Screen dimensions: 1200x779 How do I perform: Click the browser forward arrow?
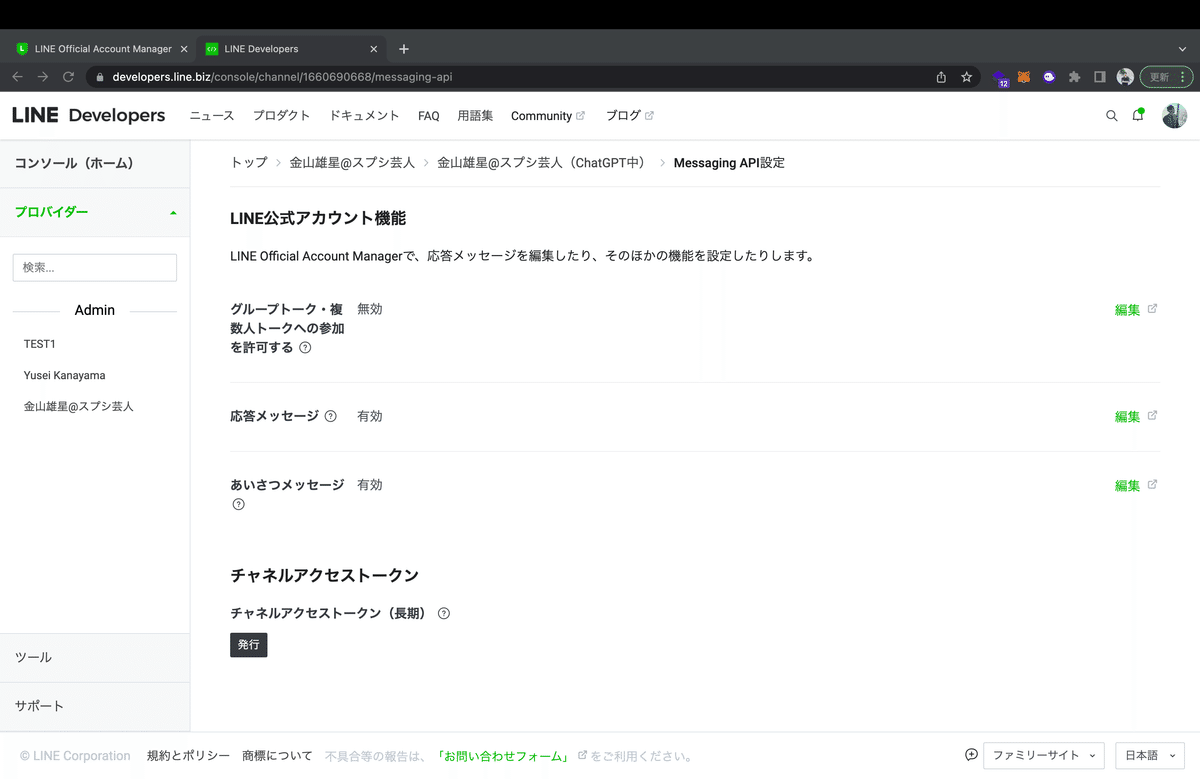point(43,77)
